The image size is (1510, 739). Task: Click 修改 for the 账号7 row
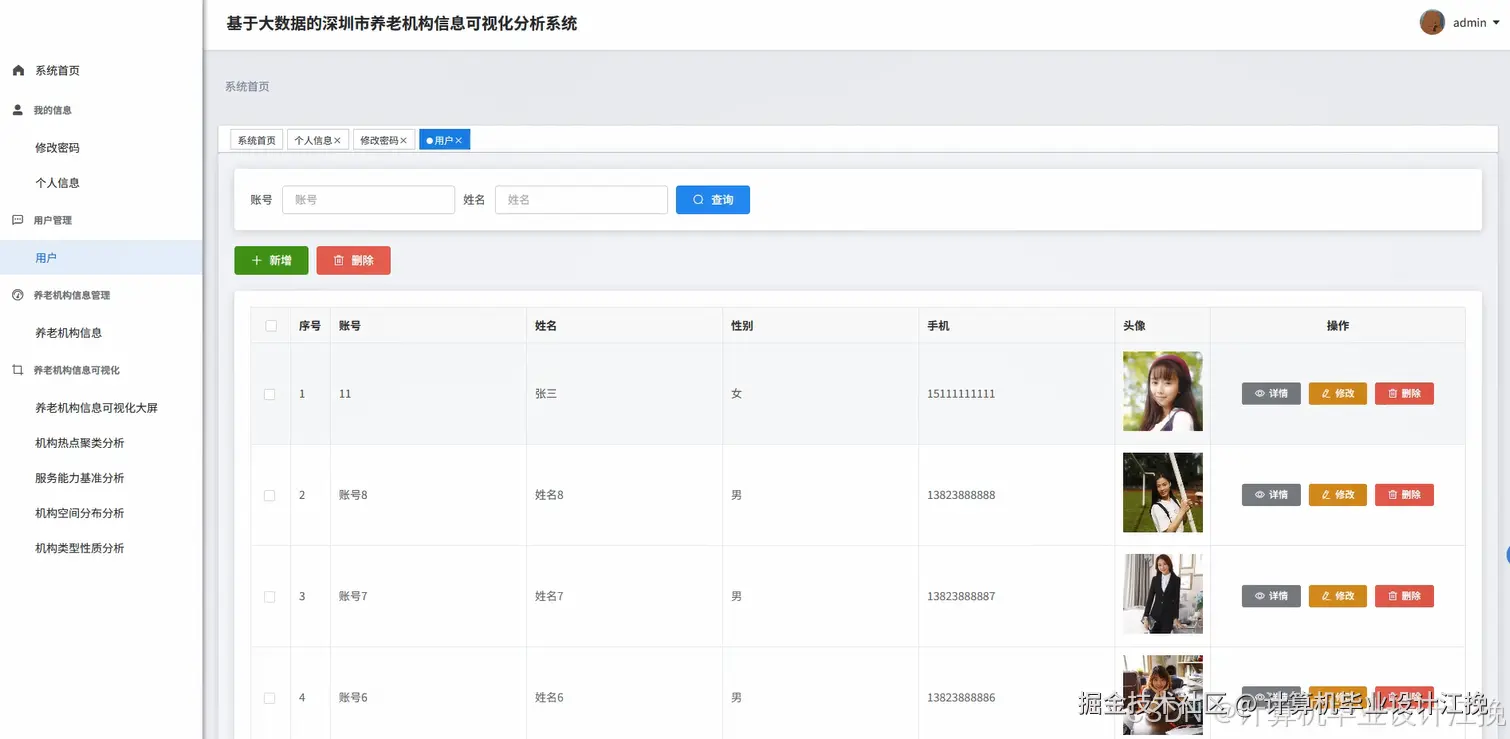click(1338, 596)
